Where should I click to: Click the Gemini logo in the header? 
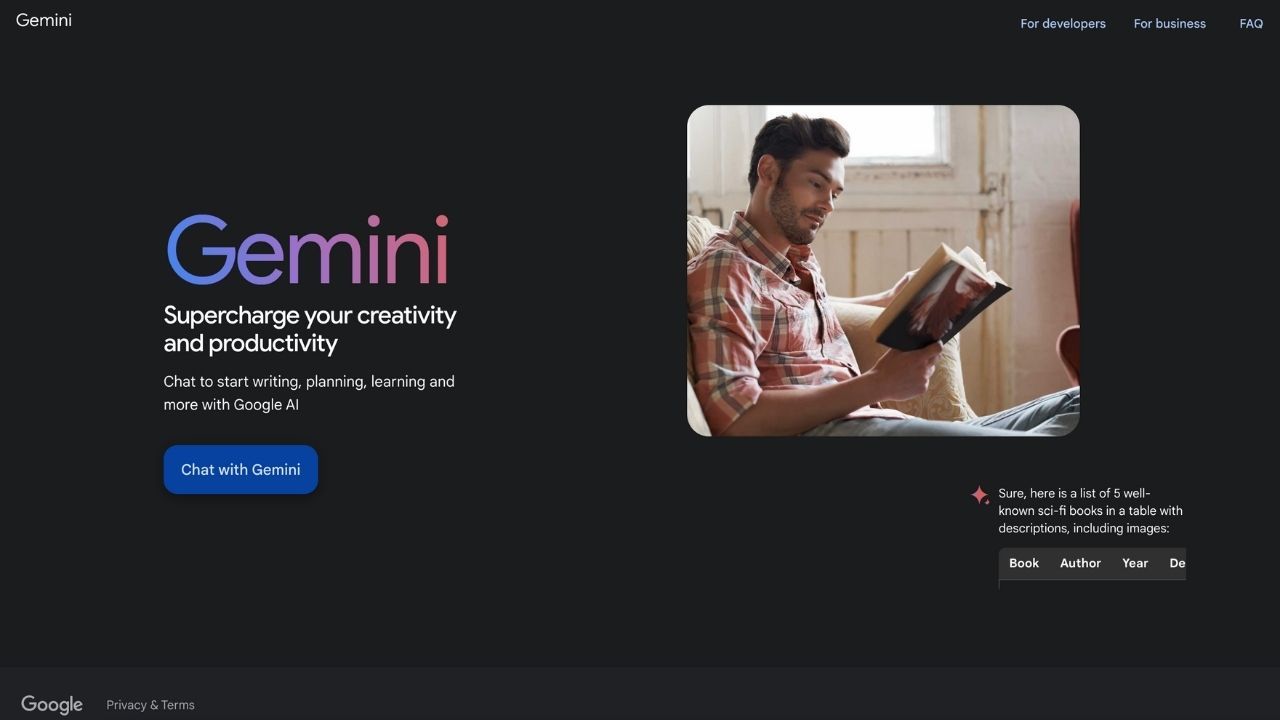44,20
